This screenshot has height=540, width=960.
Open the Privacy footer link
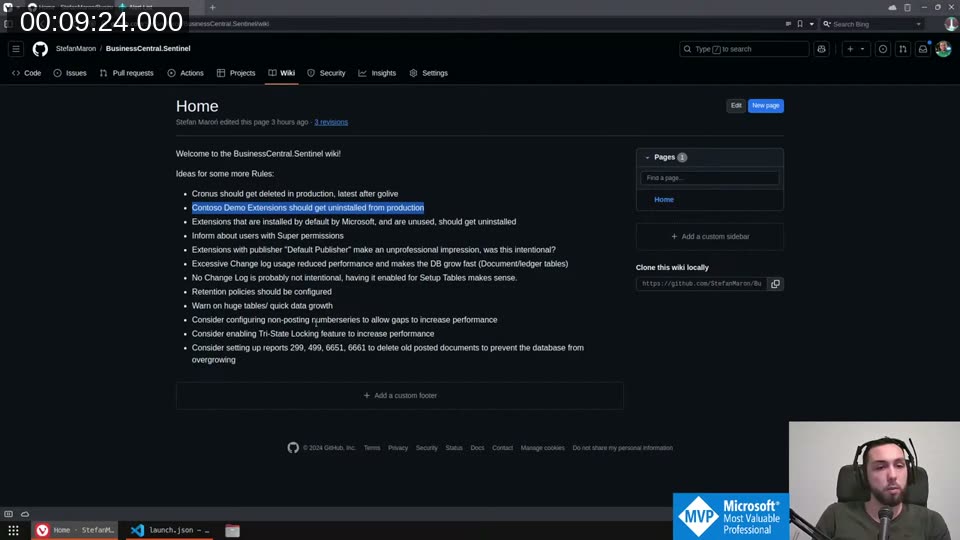[x=398, y=448]
